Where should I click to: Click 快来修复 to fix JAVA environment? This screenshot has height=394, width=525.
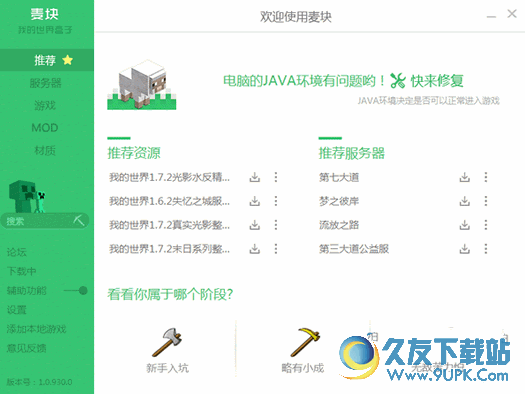[x=437, y=81]
